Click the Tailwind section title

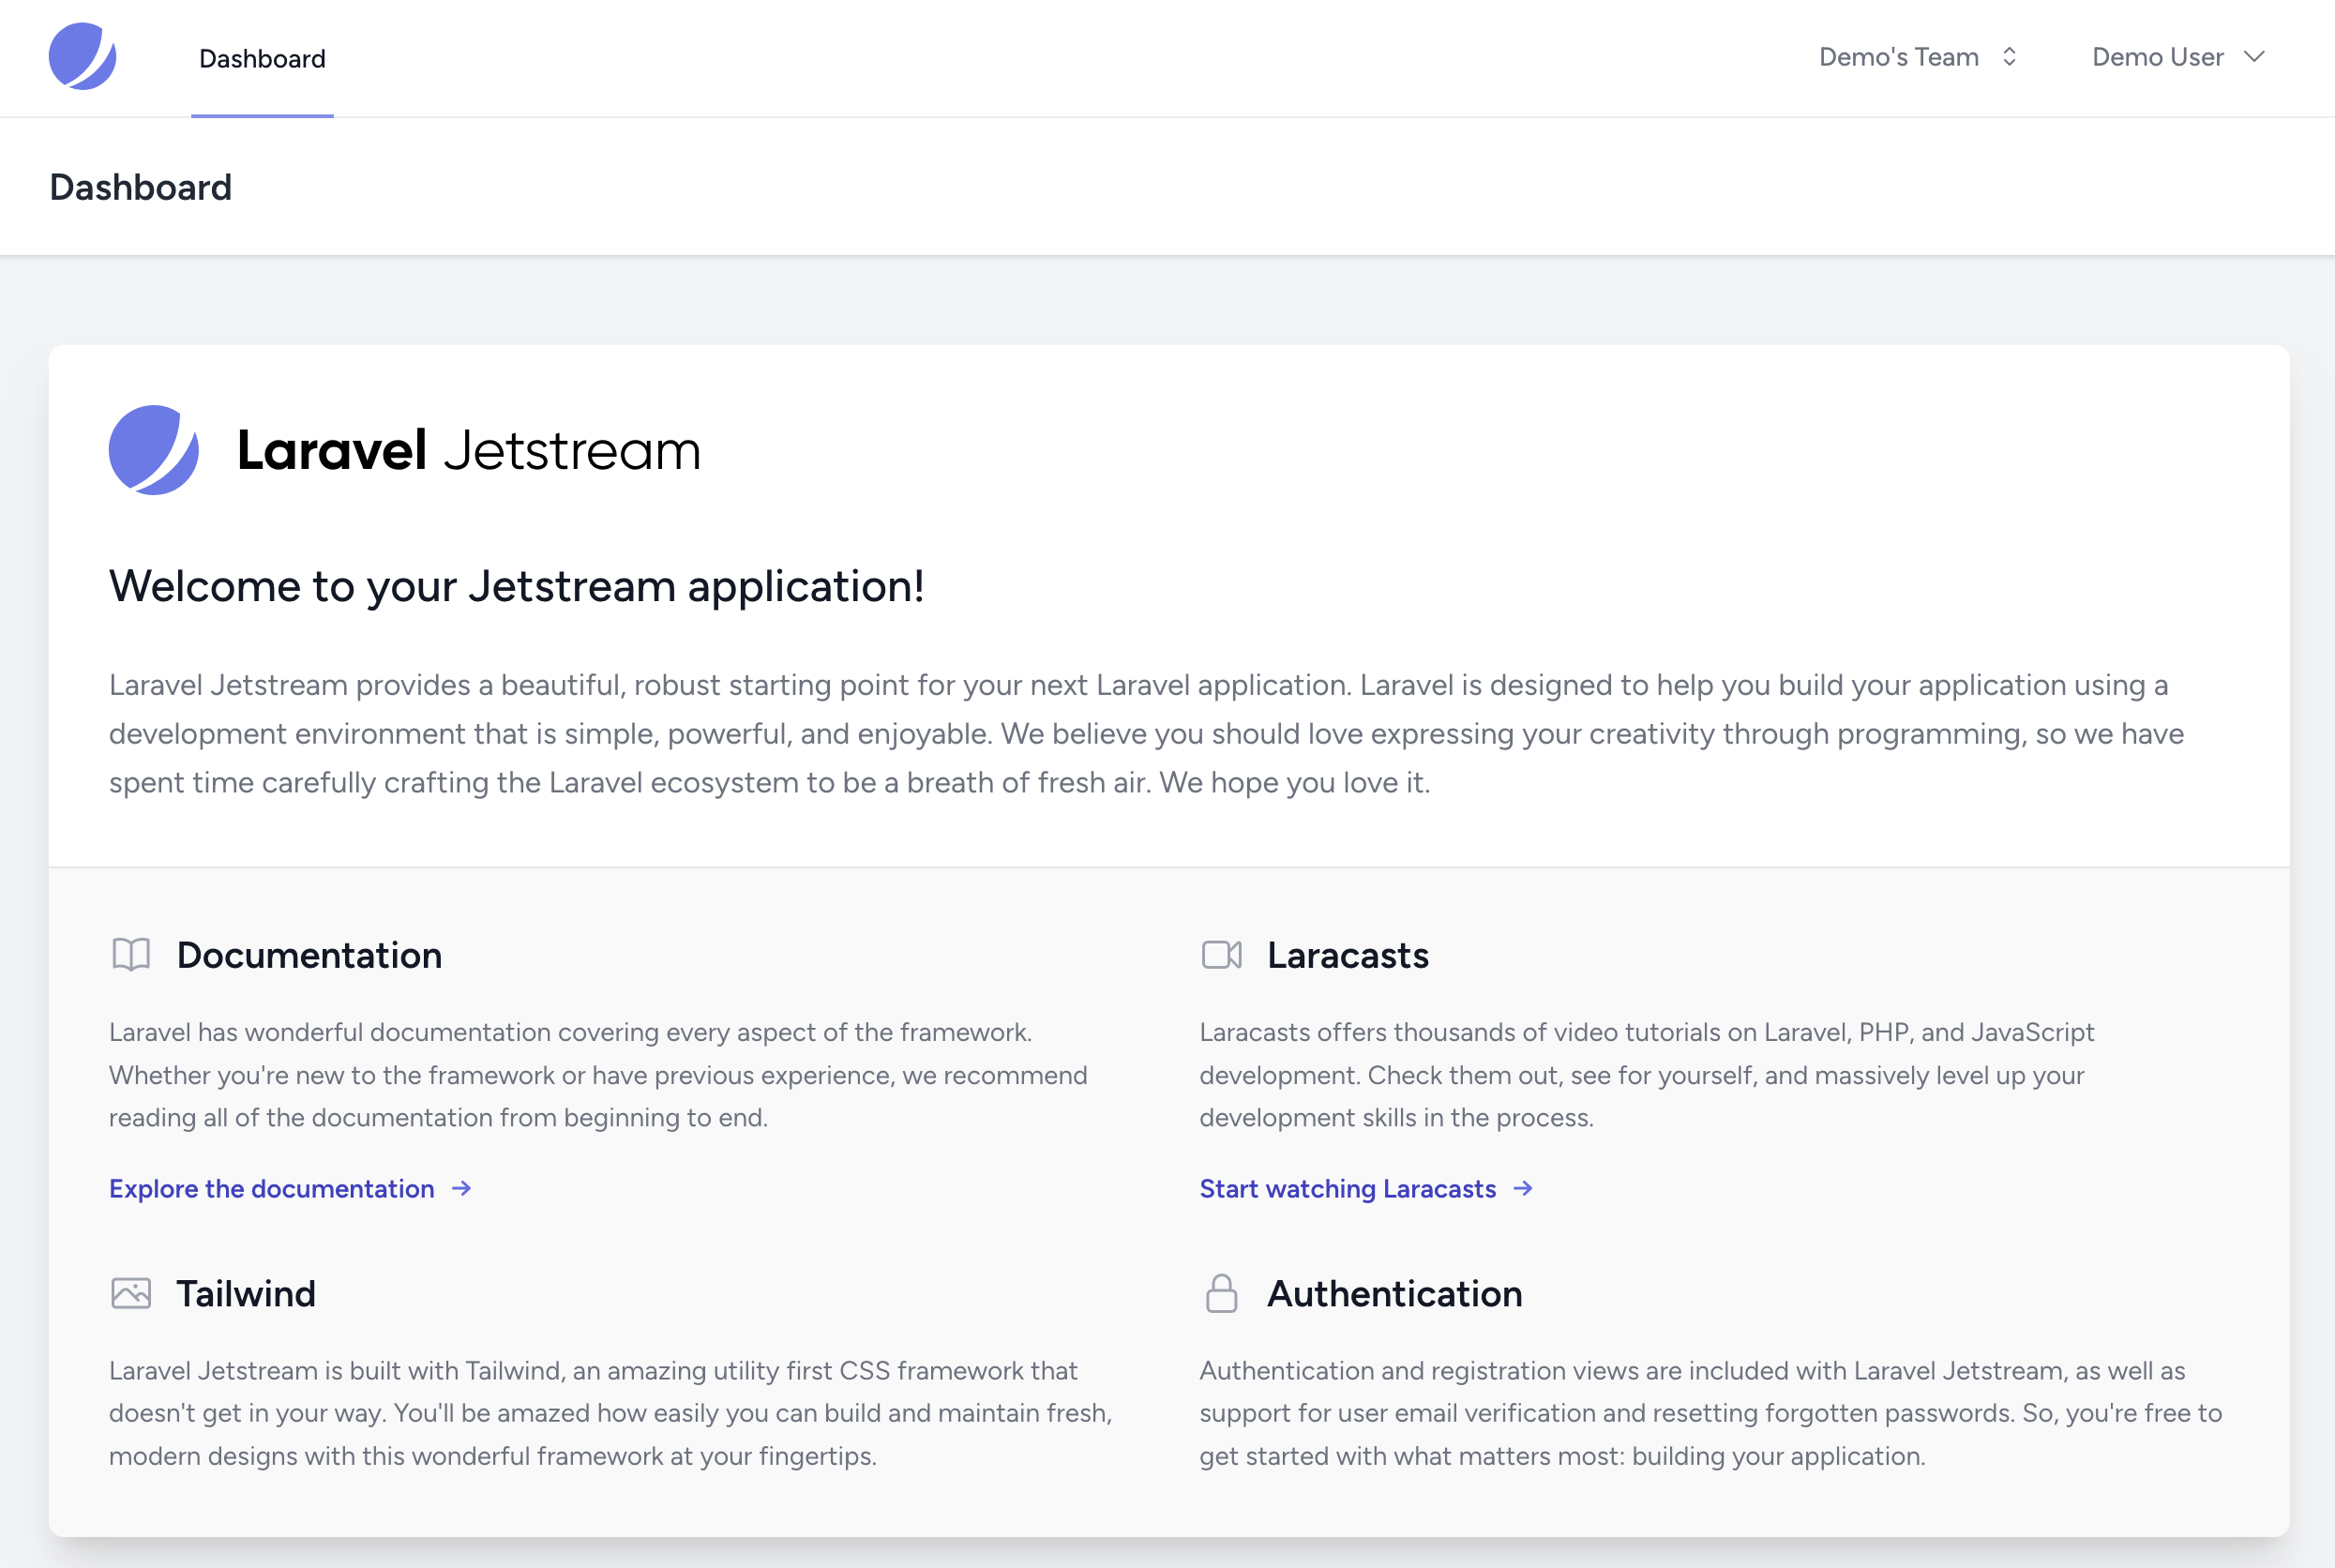(x=246, y=1293)
